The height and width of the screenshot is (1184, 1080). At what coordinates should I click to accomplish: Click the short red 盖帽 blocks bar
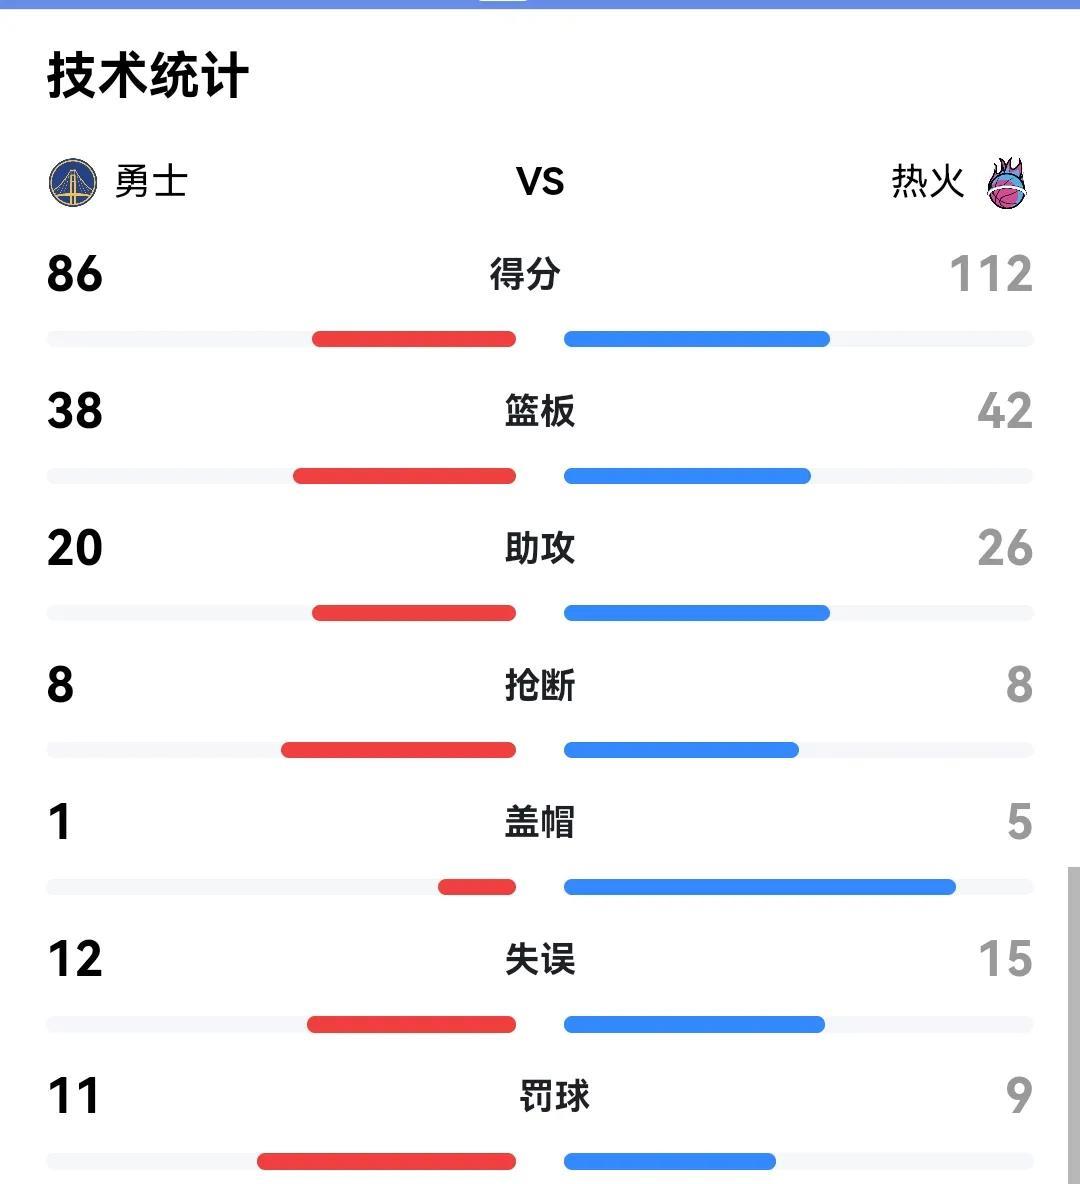[477, 886]
